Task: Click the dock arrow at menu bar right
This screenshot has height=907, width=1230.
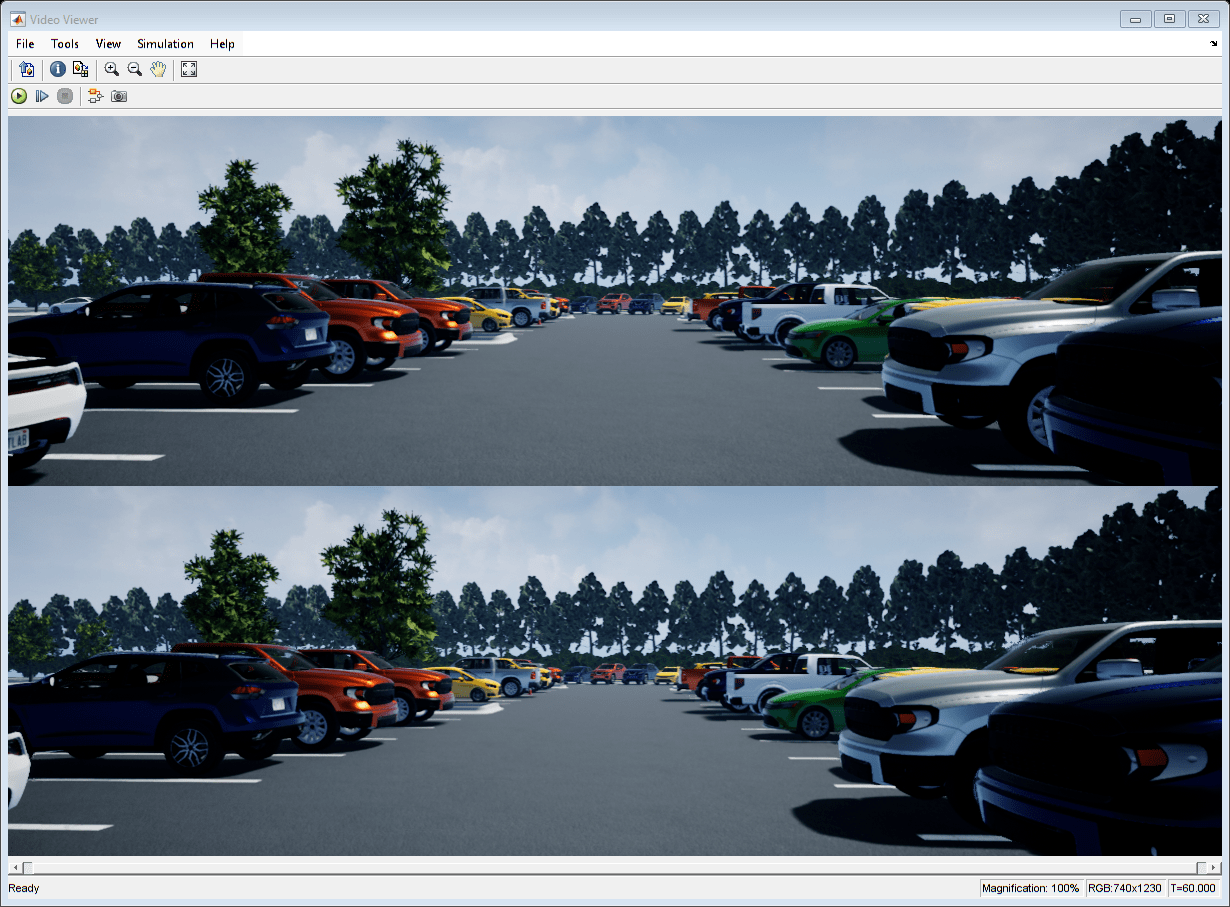Action: pyautogui.click(x=1214, y=44)
